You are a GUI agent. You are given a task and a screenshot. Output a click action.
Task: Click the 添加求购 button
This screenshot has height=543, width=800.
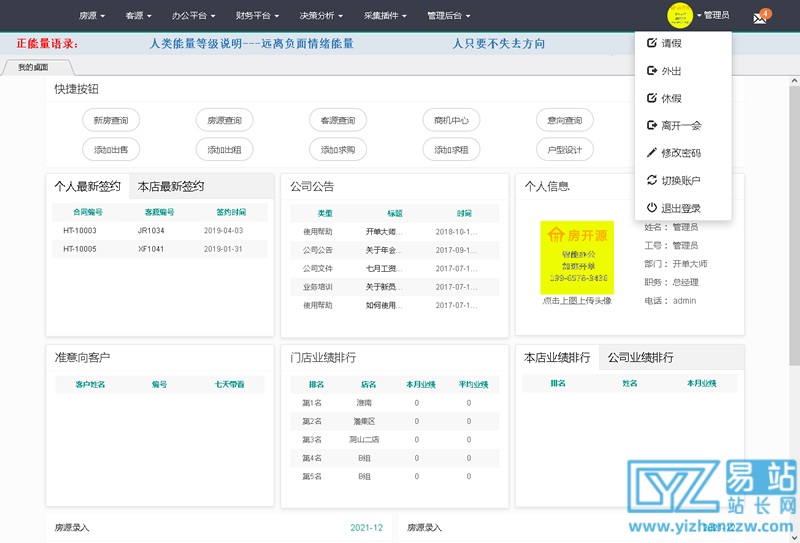click(338, 150)
